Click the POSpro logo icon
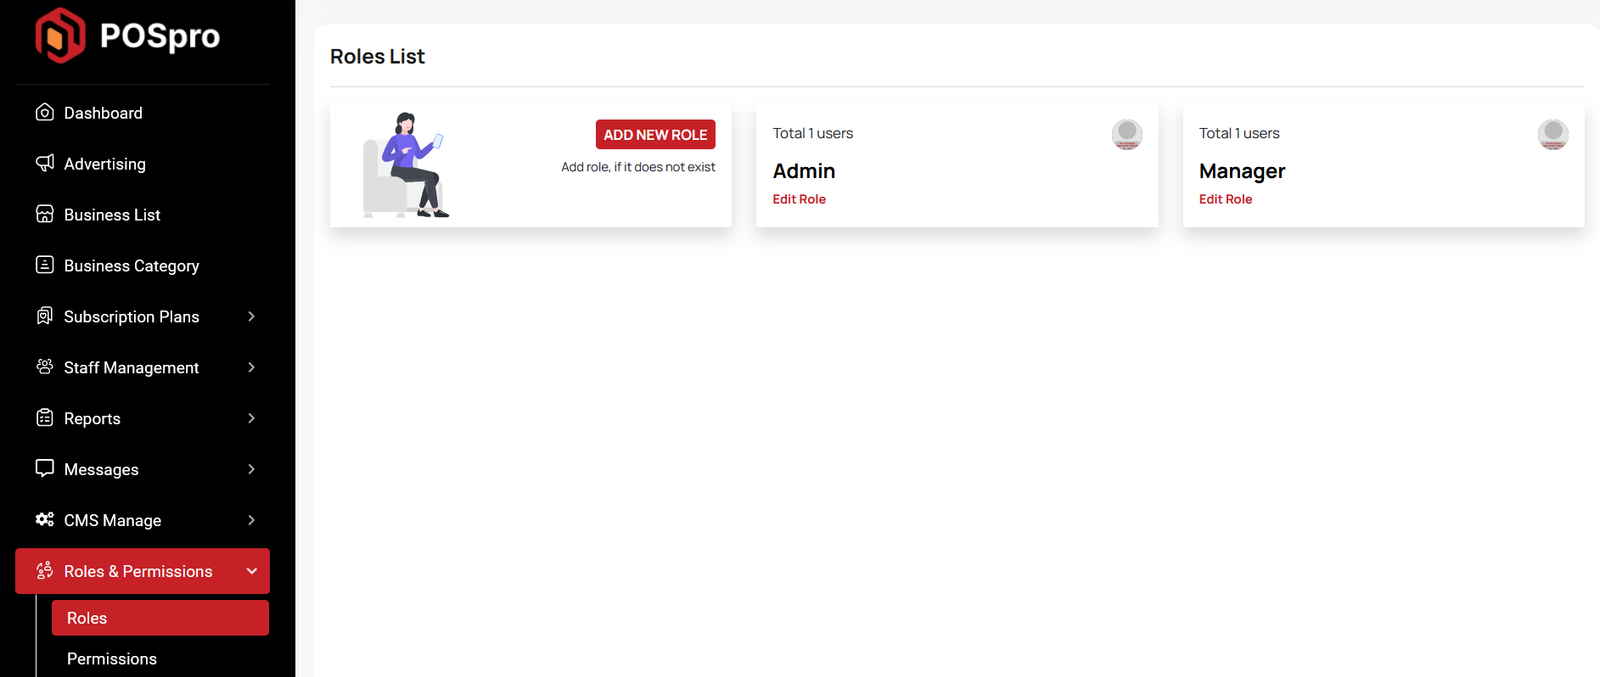Screen dimensions: 1600x677 pos(60,36)
